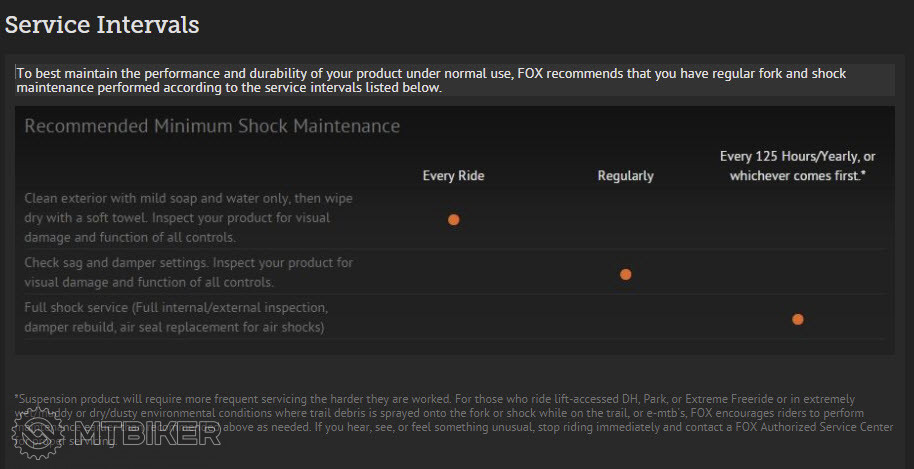
Task: Click 'damper rebuild, air seal replacement' text line
Action: coord(174,327)
